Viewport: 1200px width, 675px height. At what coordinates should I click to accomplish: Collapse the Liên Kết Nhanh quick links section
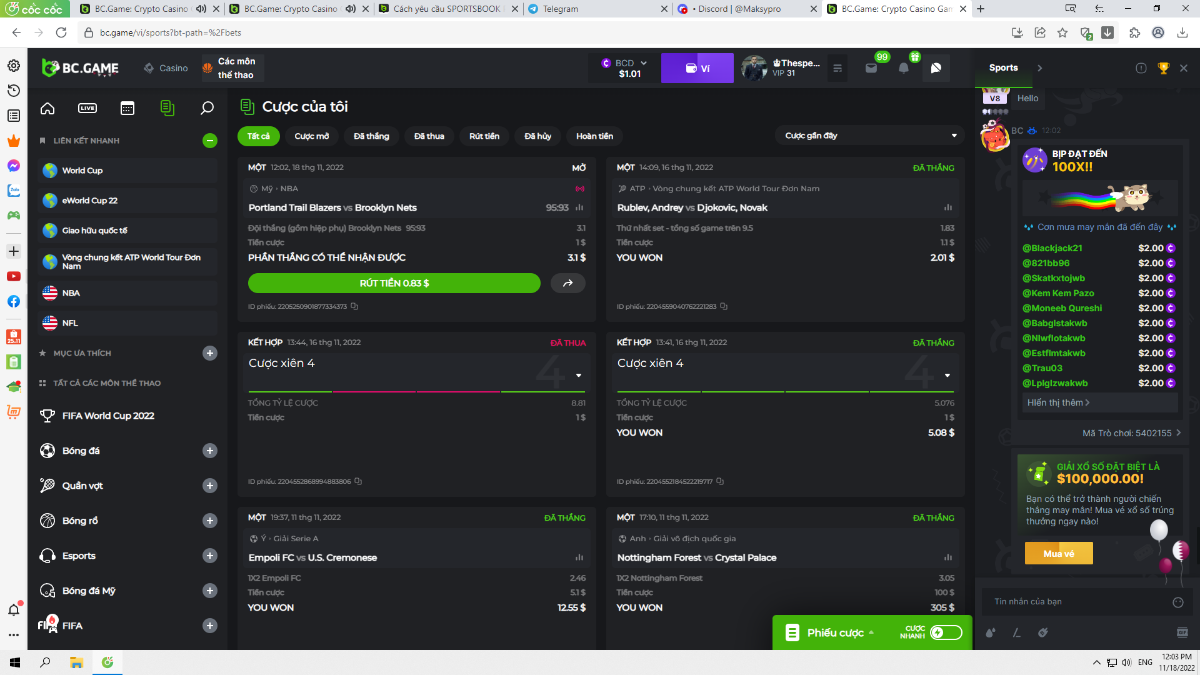[209, 141]
